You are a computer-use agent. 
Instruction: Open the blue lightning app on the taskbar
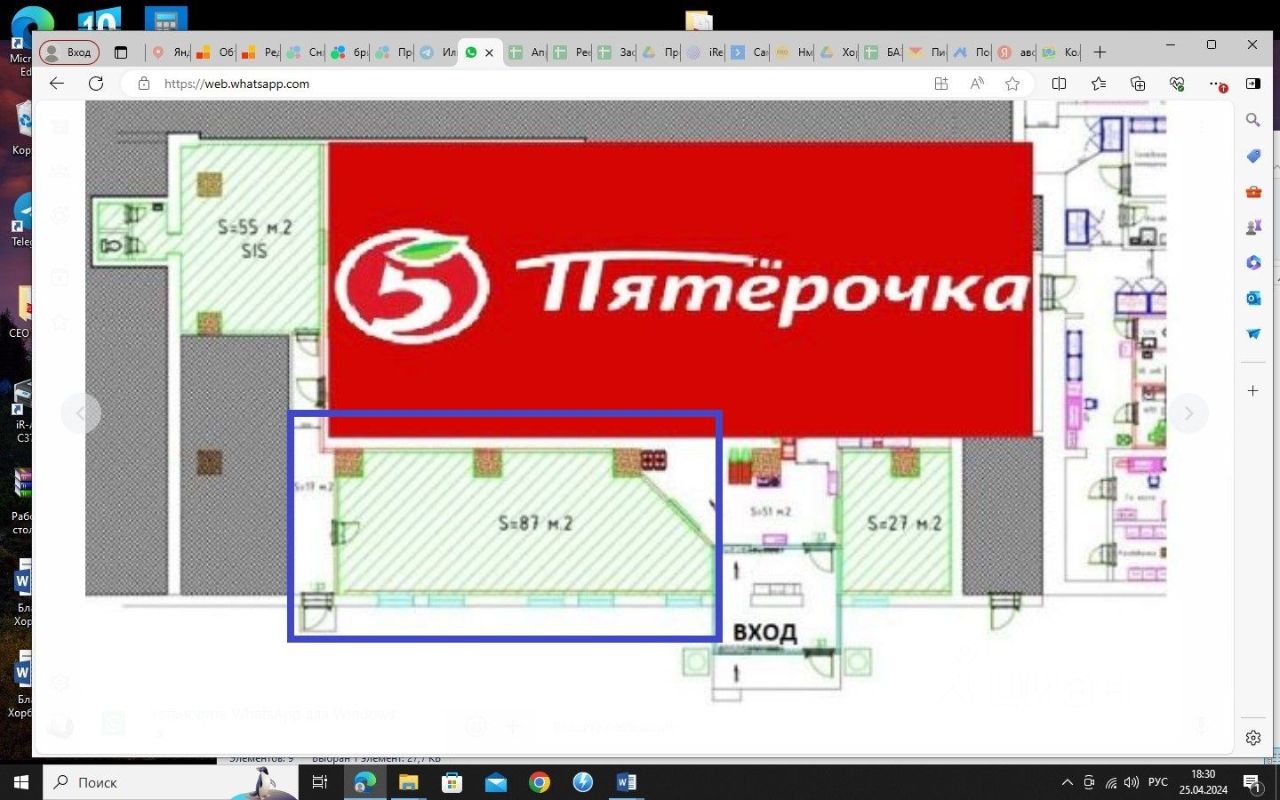tap(583, 782)
